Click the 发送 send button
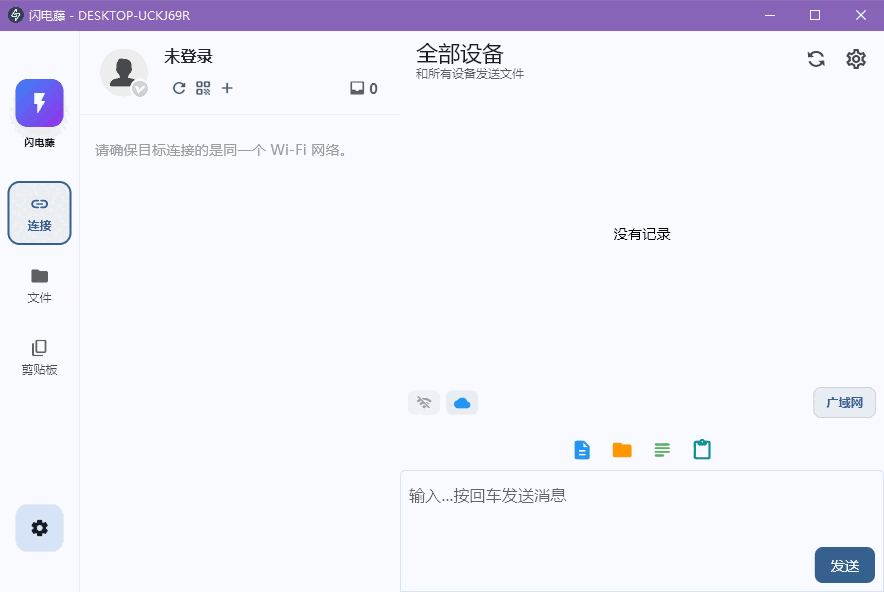 [844, 565]
